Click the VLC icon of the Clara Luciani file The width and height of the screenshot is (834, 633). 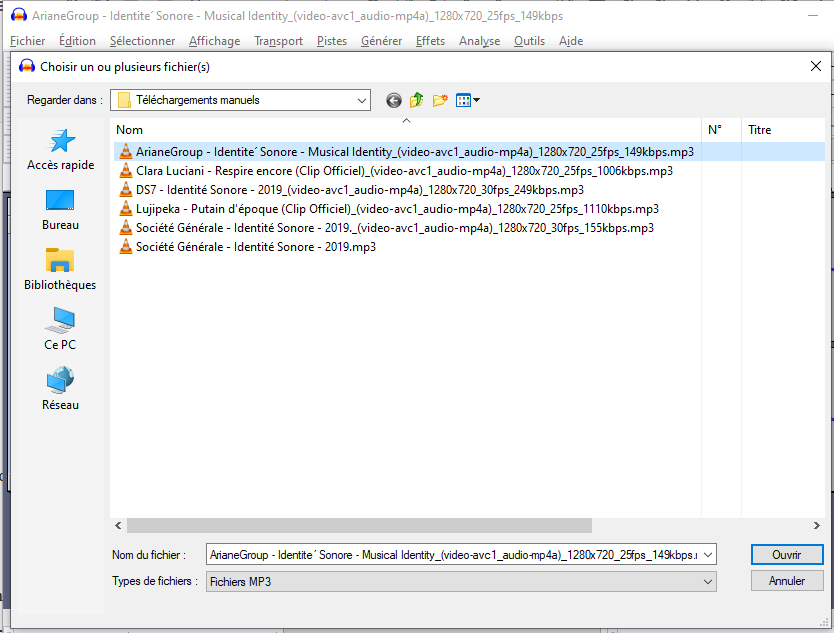(126, 171)
